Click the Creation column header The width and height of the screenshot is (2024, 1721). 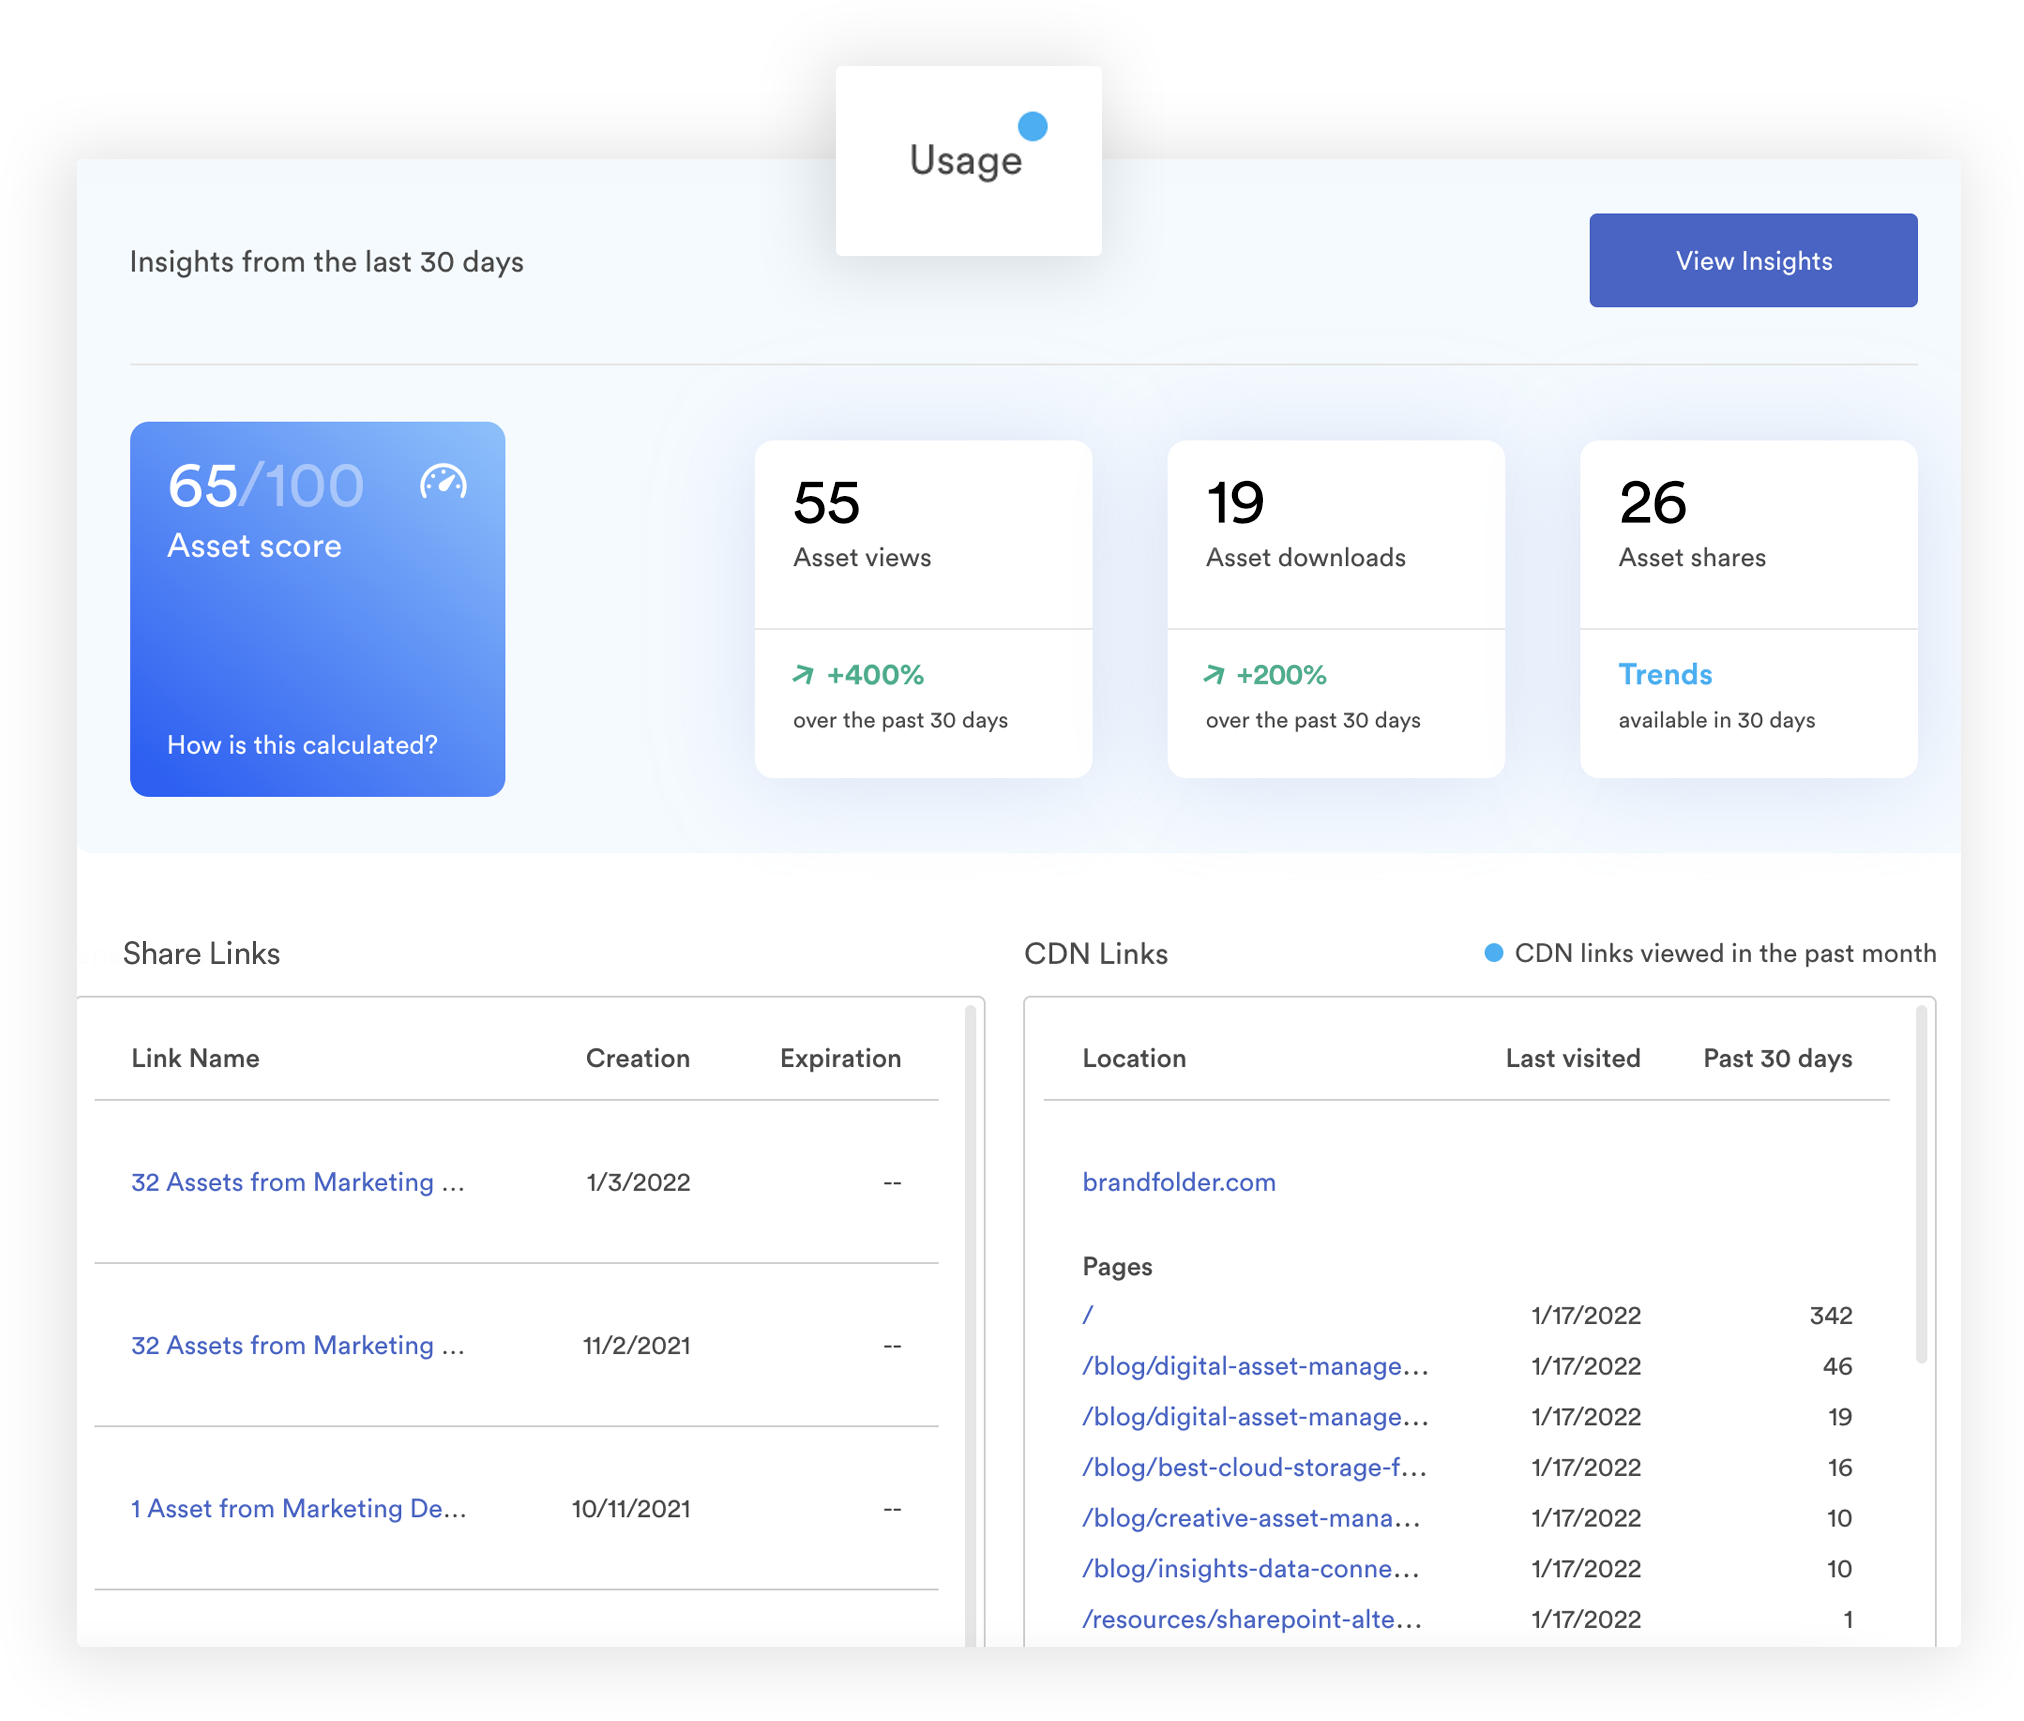pos(638,1058)
